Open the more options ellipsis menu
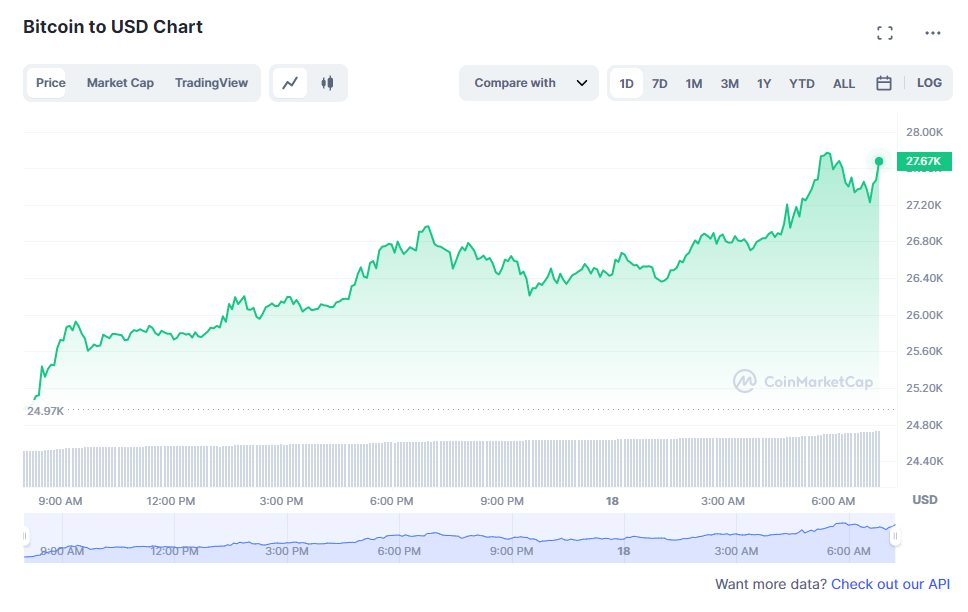This screenshot has height=612, width=968. pos(932,33)
